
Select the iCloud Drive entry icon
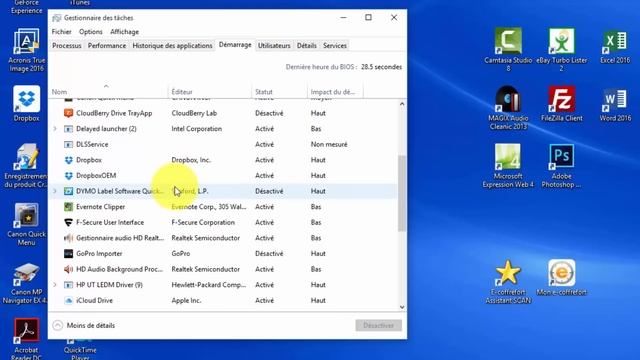pyautogui.click(x=69, y=300)
